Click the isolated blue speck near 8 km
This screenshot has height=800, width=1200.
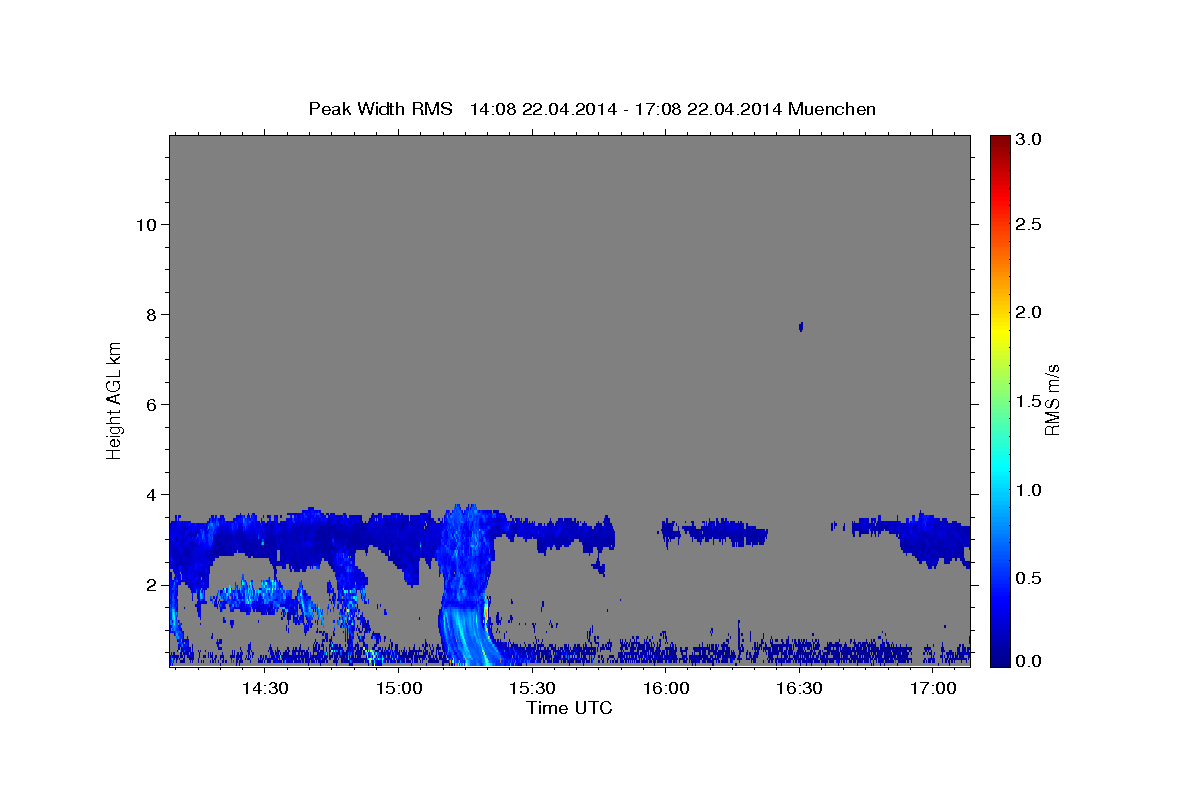point(800,327)
